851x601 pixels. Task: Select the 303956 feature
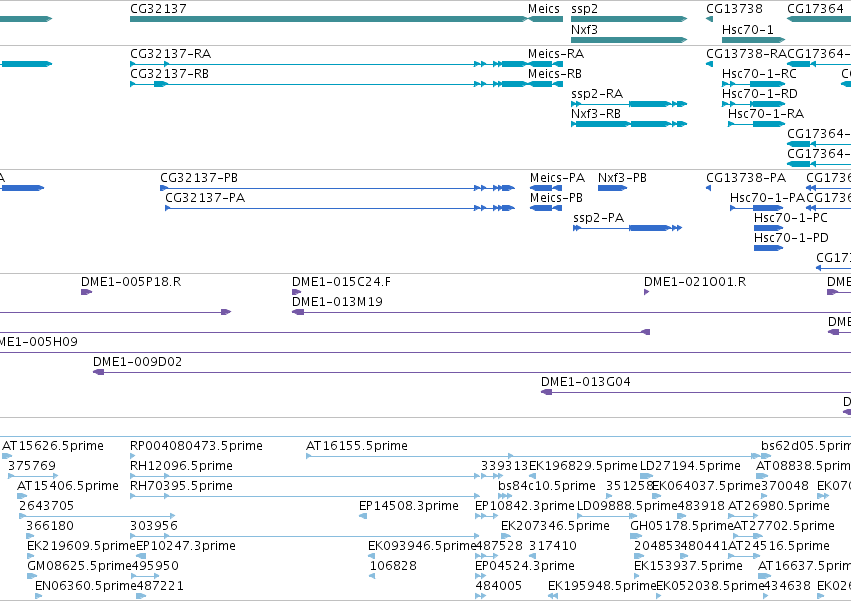pyautogui.click(x=306, y=536)
